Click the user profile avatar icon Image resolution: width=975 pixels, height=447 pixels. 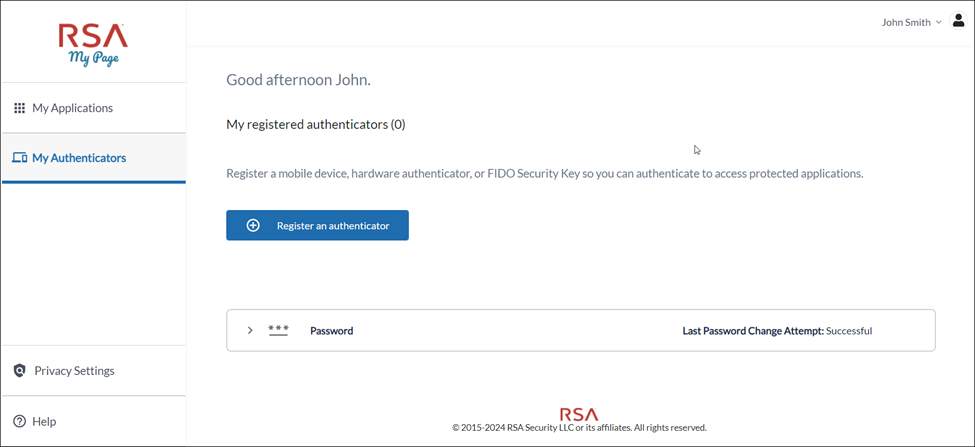[958, 21]
